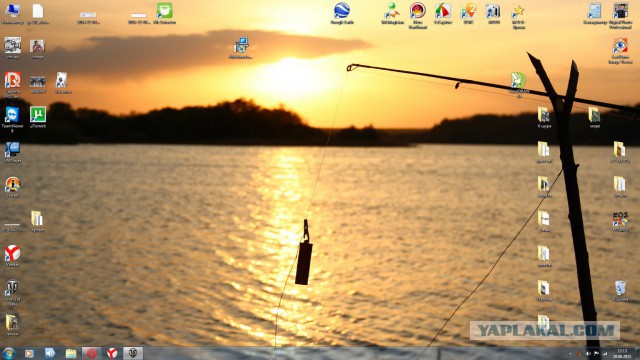Open the Google Earth desktop shortcut
The width and height of the screenshot is (640, 360).
[342, 11]
